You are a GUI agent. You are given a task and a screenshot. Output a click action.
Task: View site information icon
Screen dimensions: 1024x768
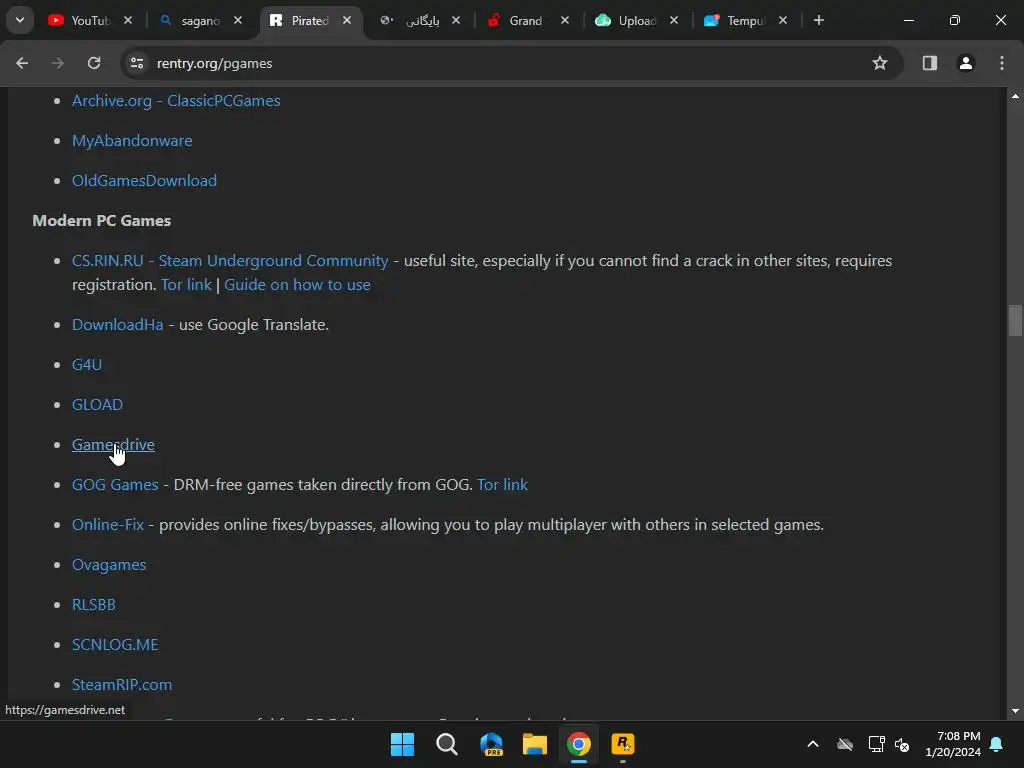tap(136, 63)
